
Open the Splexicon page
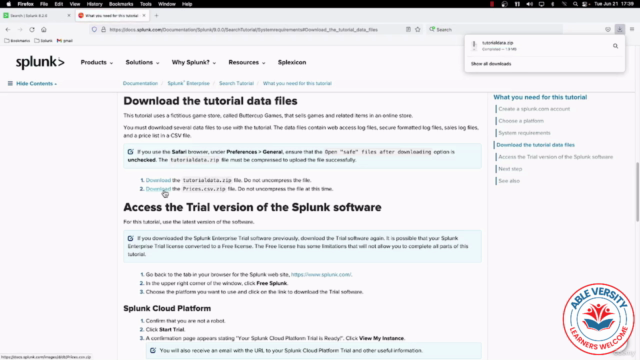[292, 62]
